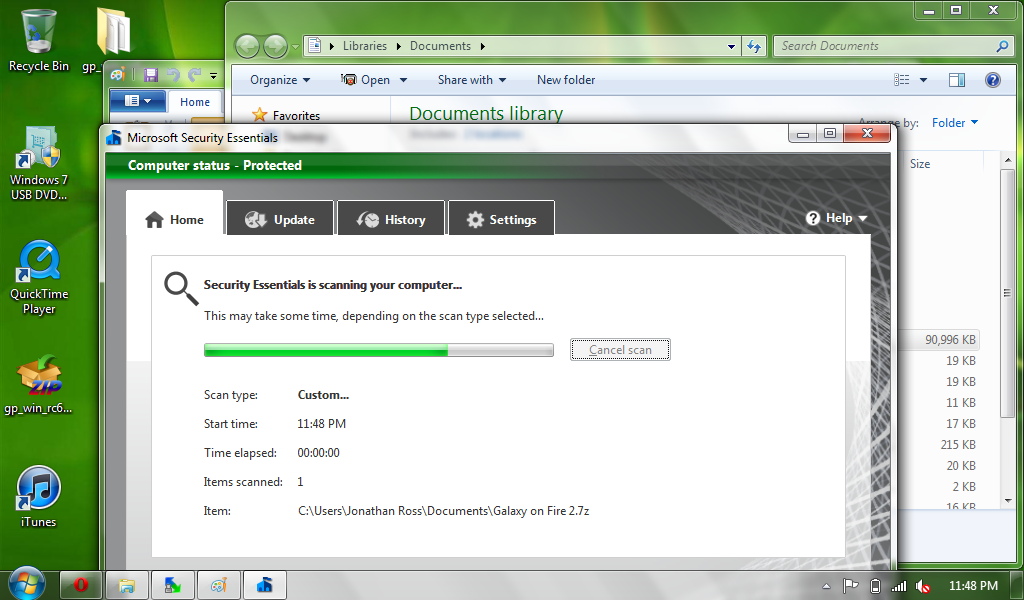Open the Share with dropdown

pos(472,80)
